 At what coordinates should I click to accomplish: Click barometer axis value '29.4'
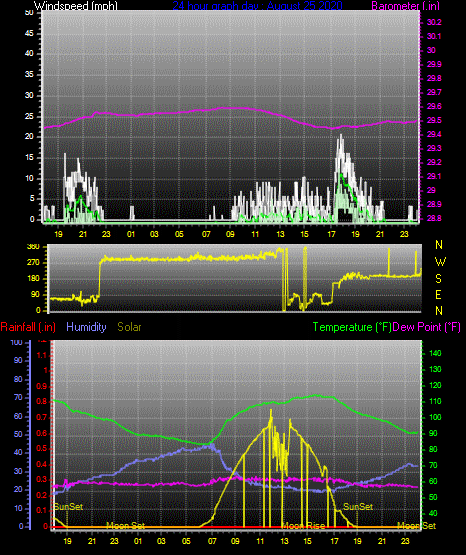(x=434, y=135)
